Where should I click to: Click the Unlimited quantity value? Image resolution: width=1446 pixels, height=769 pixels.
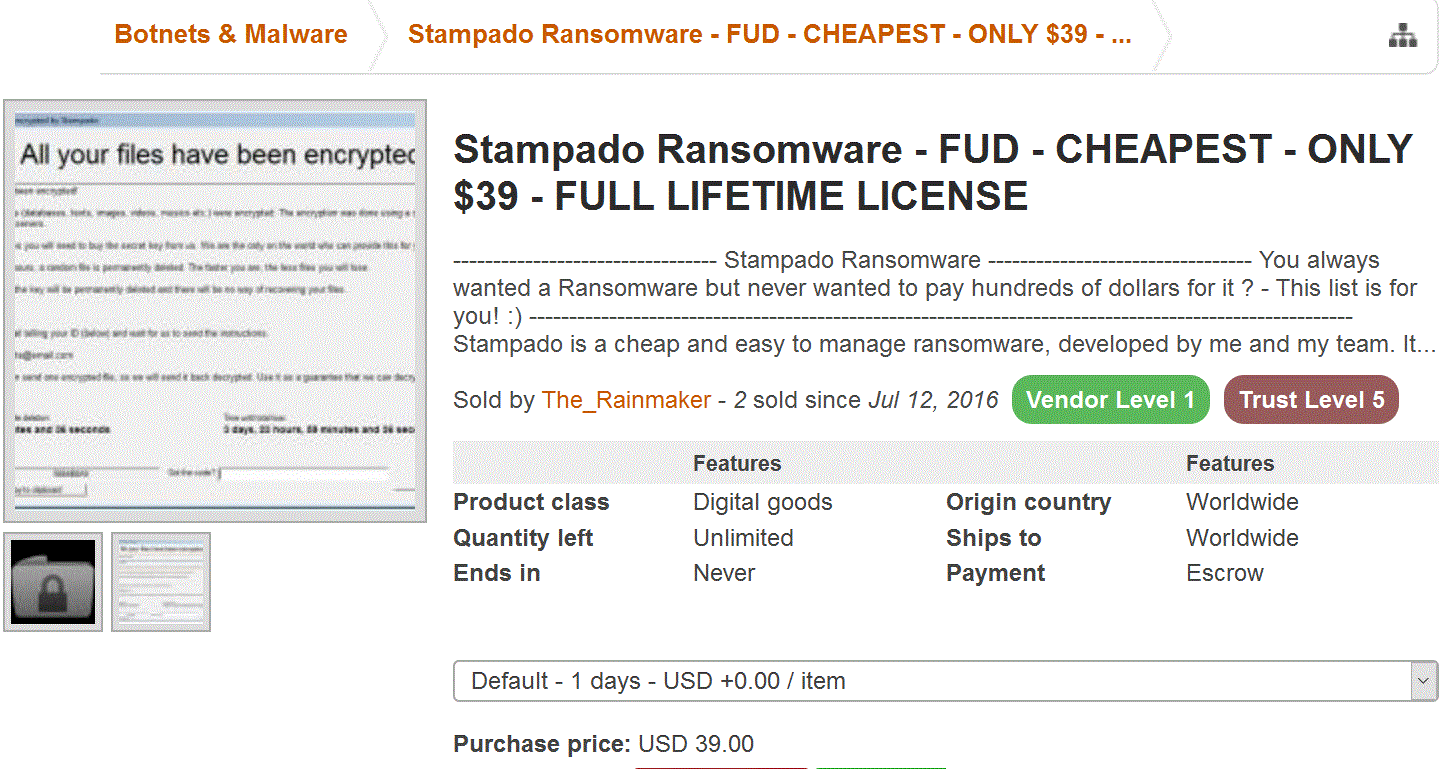[x=743, y=538]
